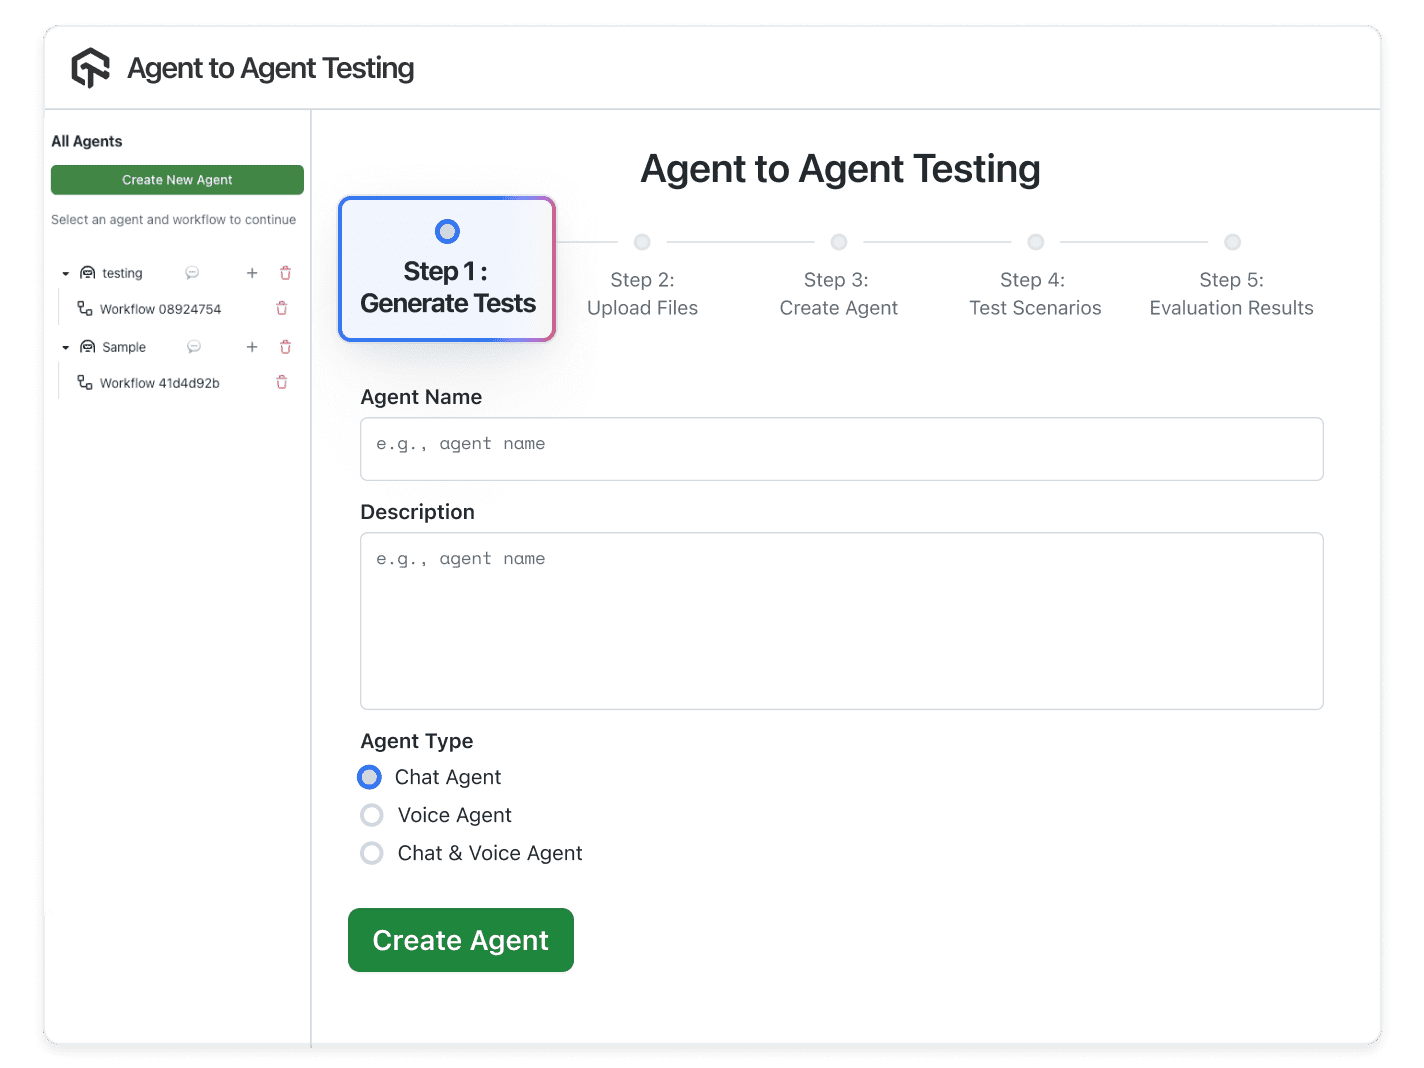Delete the testing agent via trash icon
1424x1068 pixels.
(285, 273)
